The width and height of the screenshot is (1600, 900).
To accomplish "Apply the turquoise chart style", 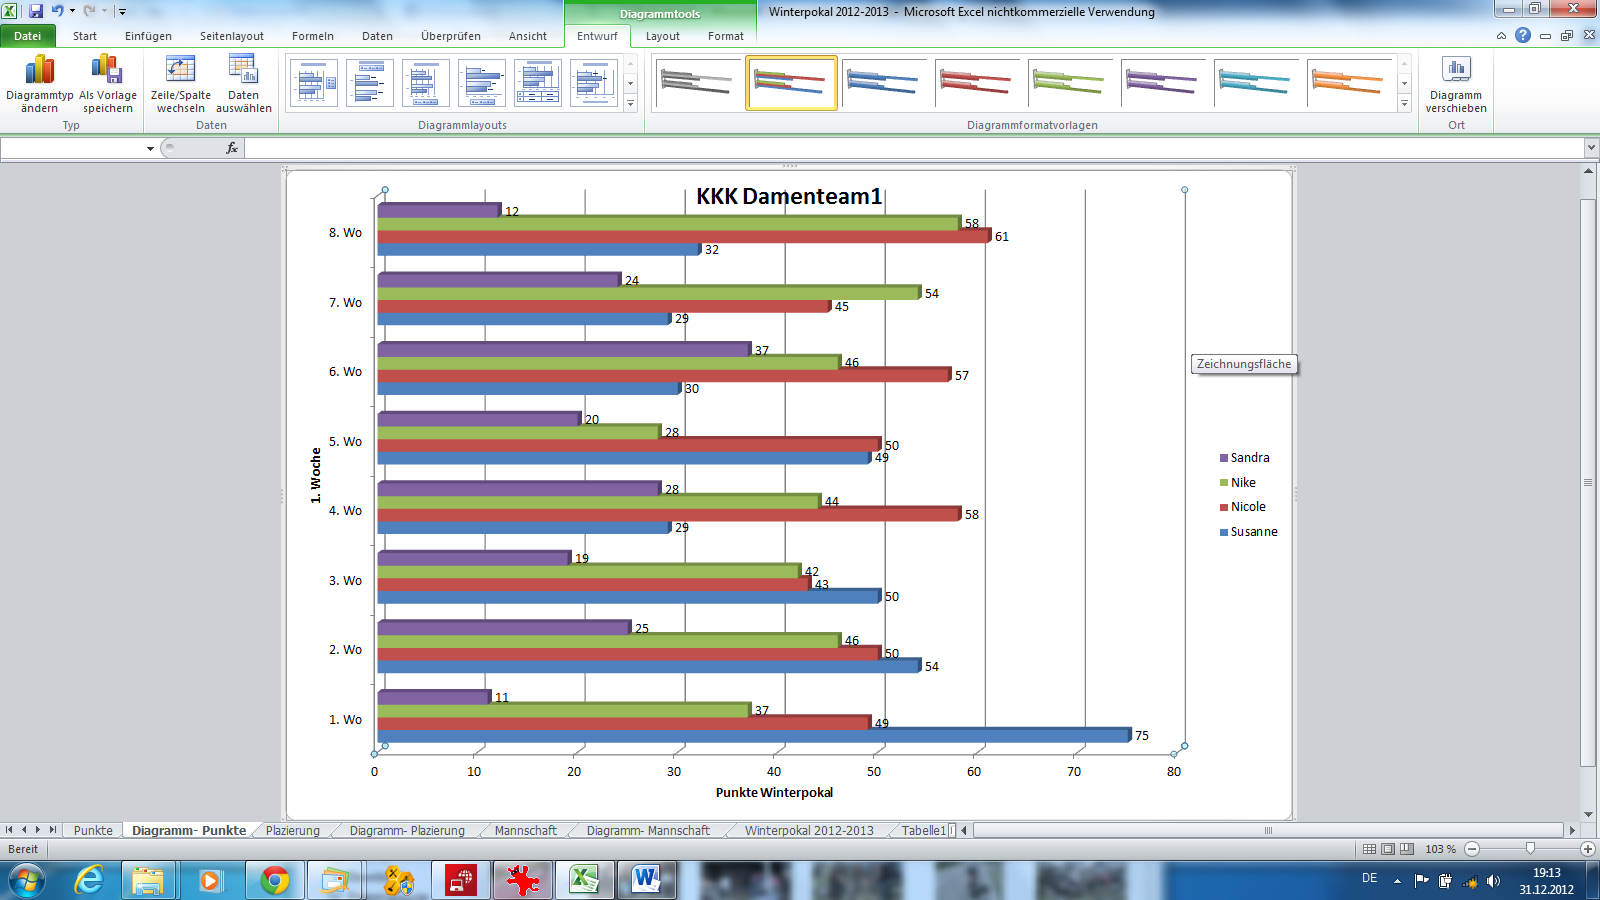I will pos(1256,83).
